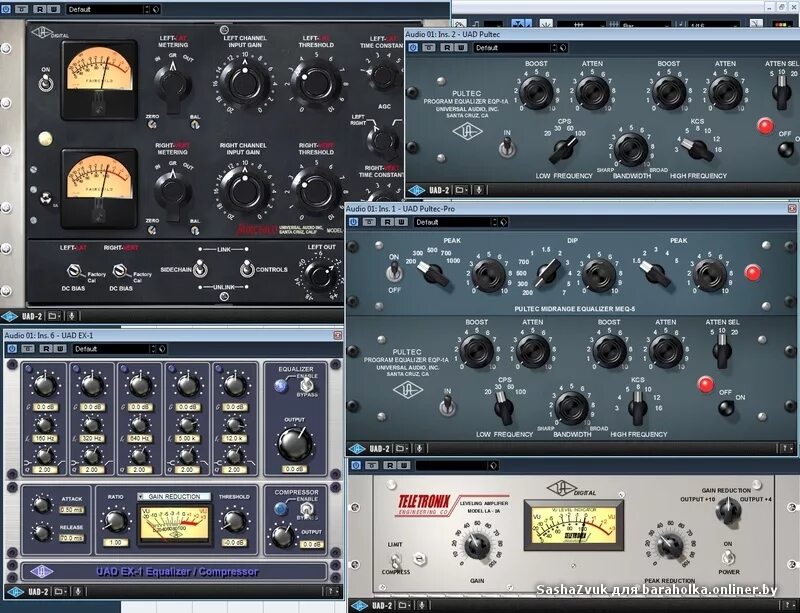The height and width of the screenshot is (613, 800).
Task: Click the UAD-2 logo icon below the EX-1 plugin
Action: pos(16,592)
